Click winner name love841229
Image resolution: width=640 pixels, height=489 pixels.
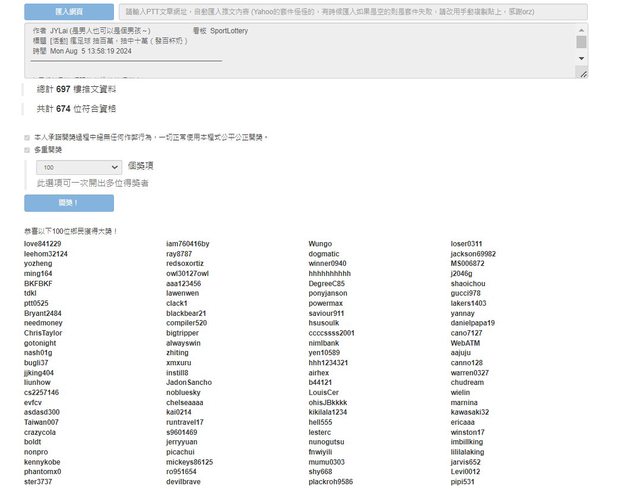click(x=42, y=244)
